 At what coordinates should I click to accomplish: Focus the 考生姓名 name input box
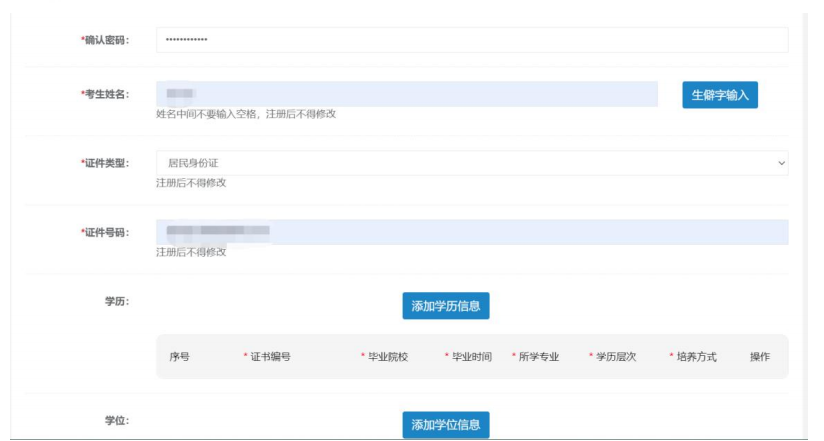[407, 94]
